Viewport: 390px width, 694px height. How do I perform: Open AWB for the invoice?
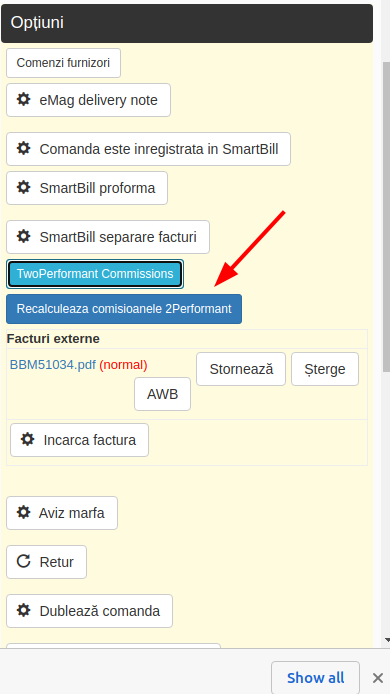pyautogui.click(x=162, y=394)
